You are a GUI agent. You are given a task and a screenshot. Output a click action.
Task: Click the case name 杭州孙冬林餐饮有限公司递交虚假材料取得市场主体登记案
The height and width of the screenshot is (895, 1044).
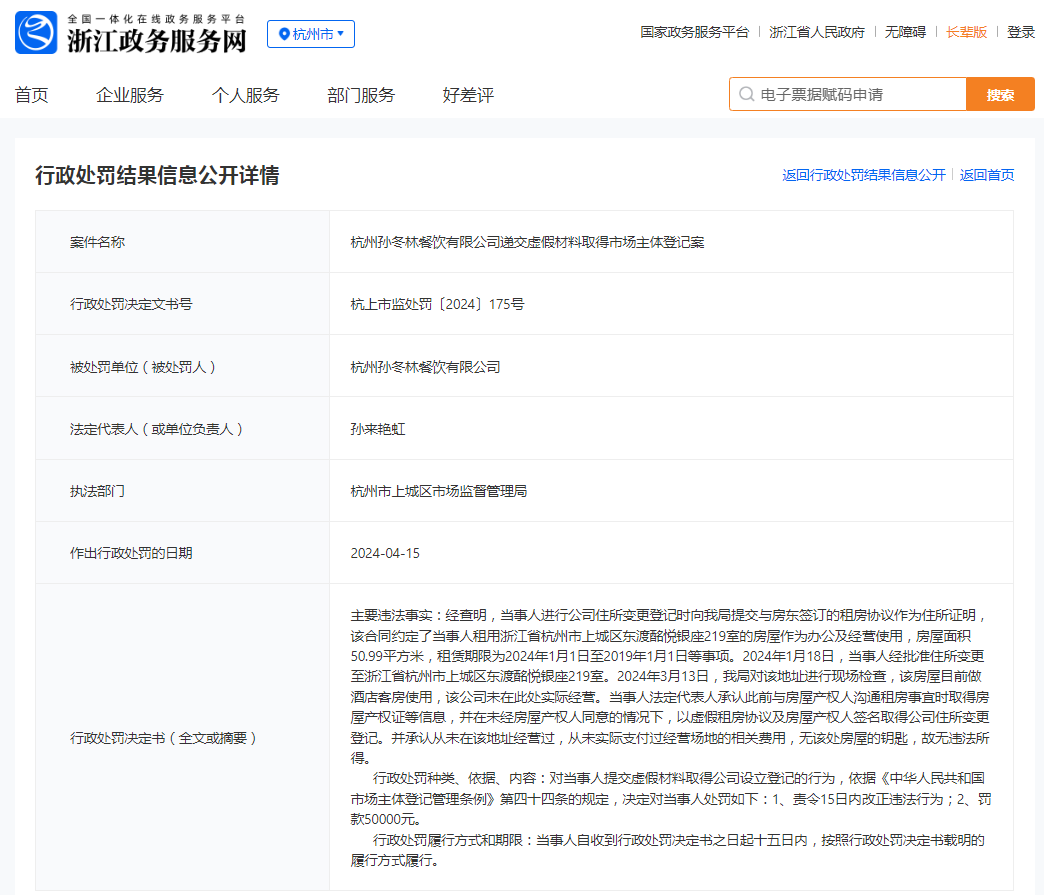pos(527,242)
